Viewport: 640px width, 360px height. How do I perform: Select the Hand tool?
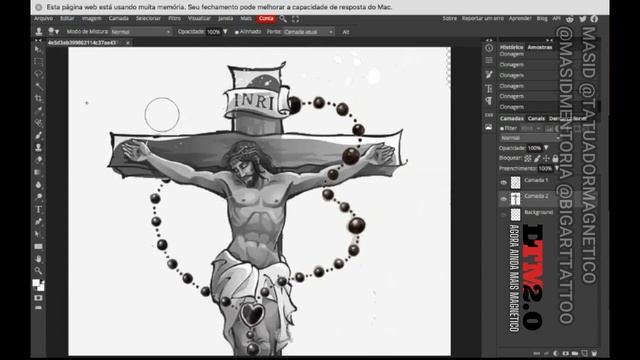pos(38,258)
